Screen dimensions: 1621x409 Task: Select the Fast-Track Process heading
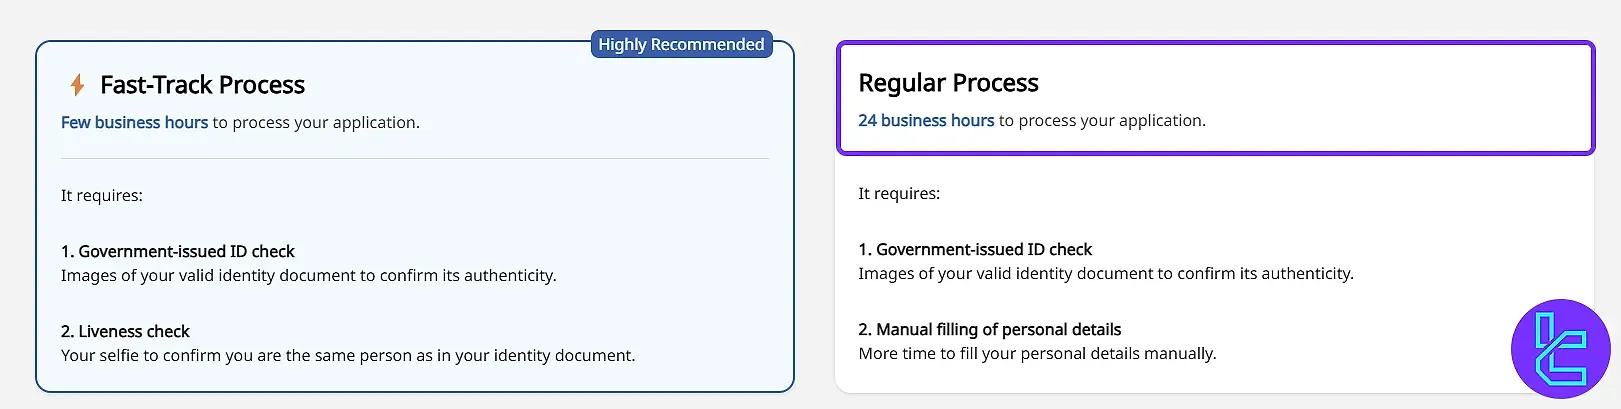(x=202, y=85)
